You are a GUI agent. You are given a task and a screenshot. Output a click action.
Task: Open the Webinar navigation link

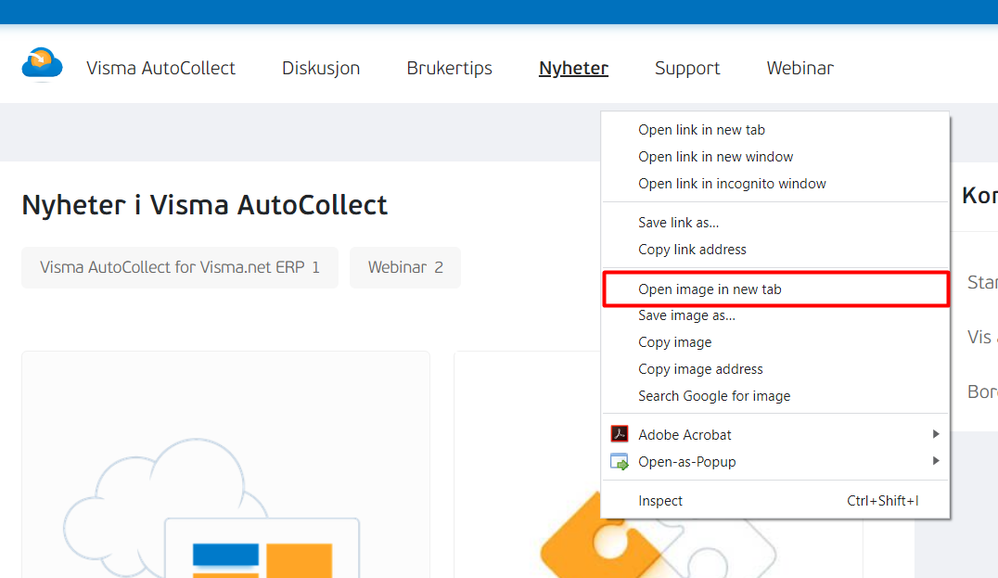(x=800, y=68)
